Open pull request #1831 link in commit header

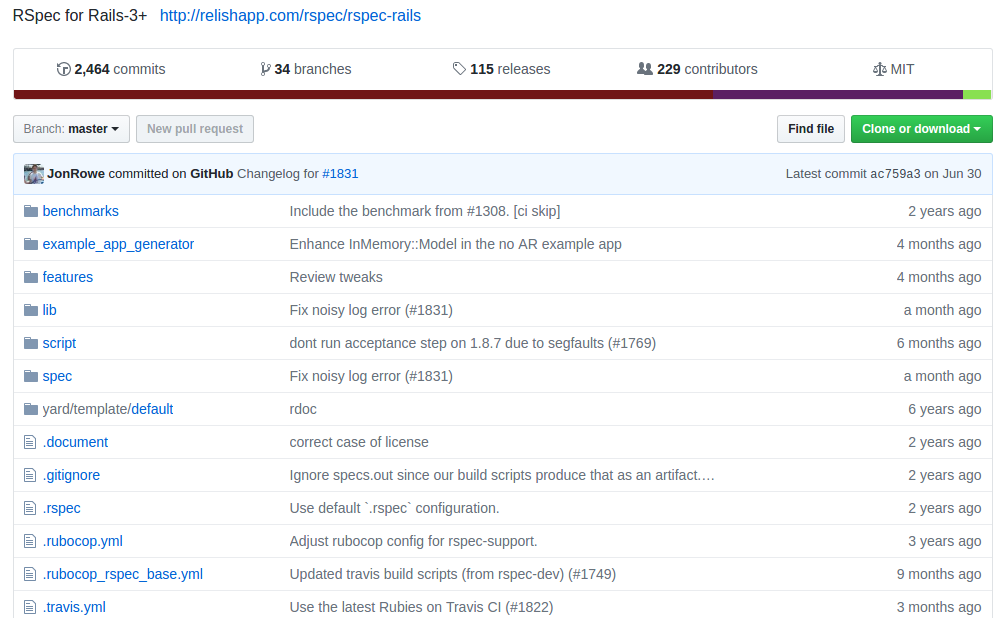click(x=340, y=174)
